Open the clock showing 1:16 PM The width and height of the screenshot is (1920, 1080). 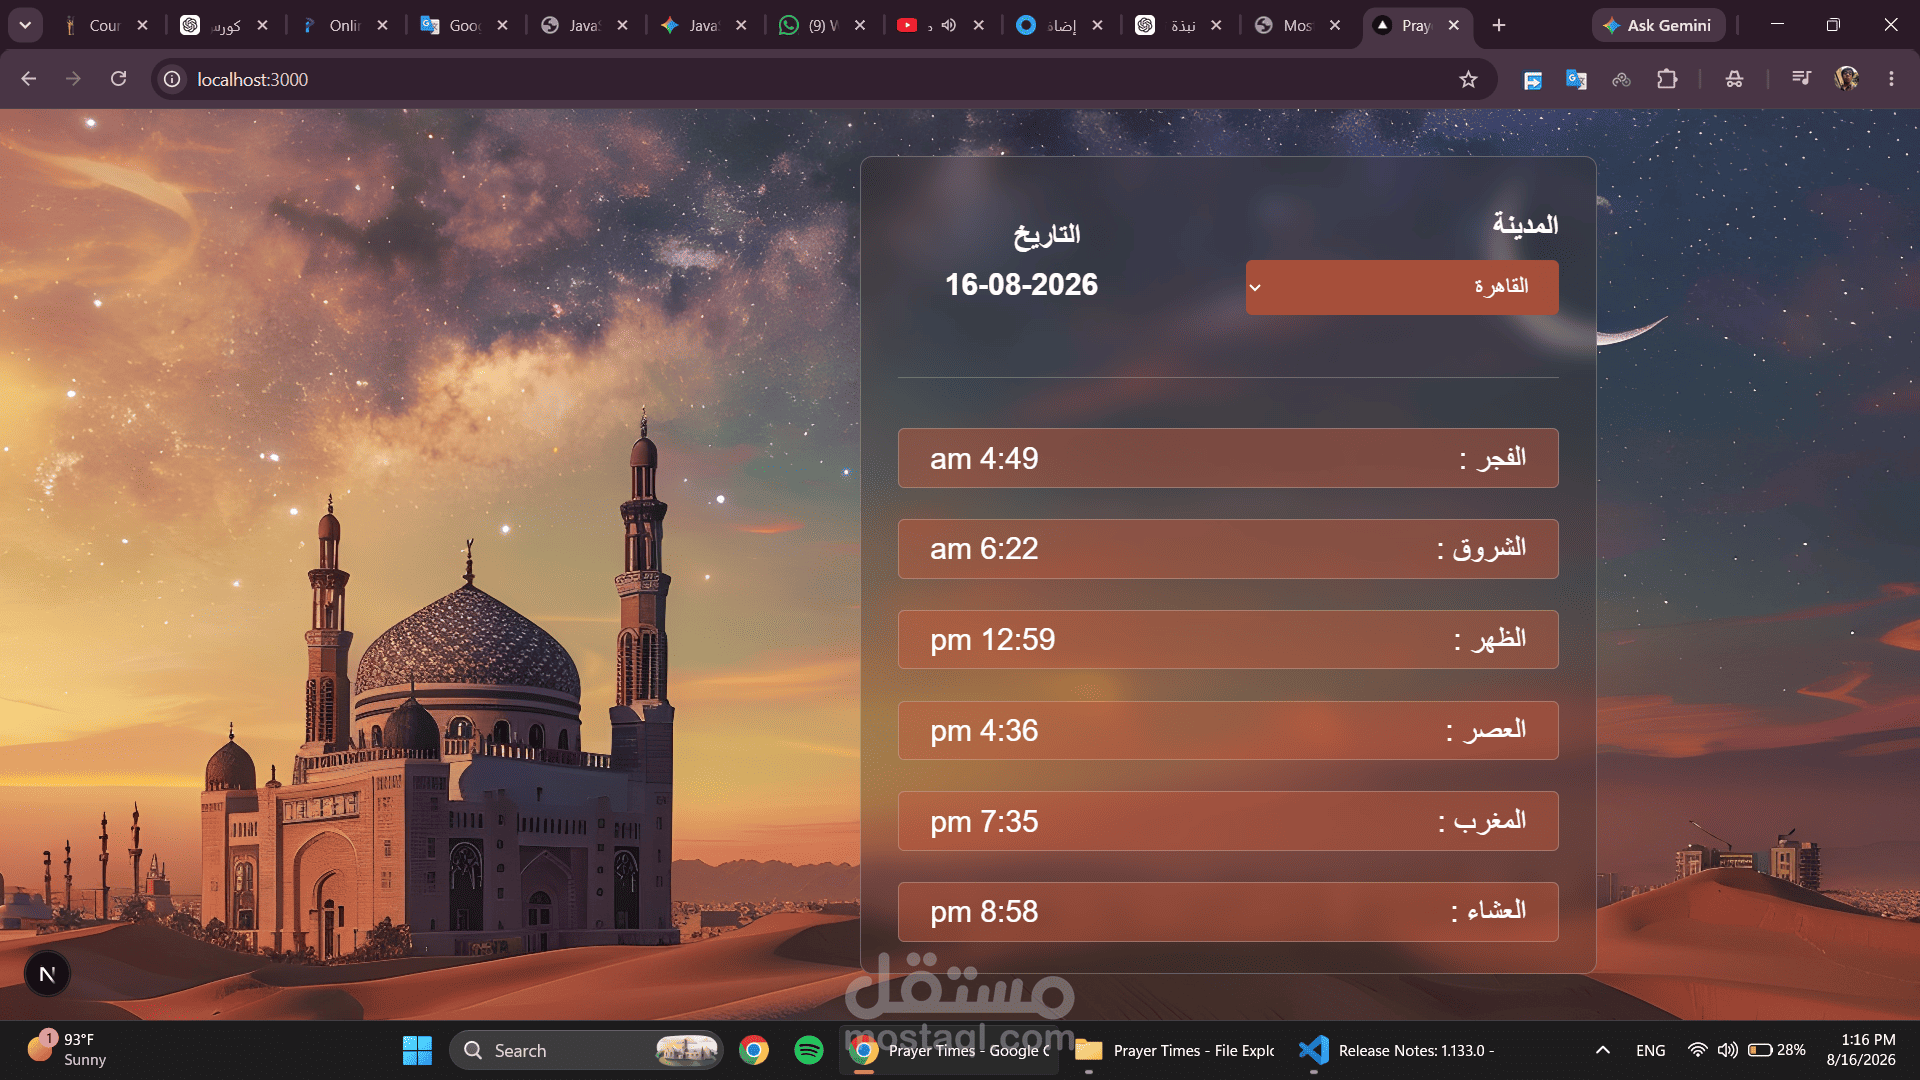pos(1861,1050)
